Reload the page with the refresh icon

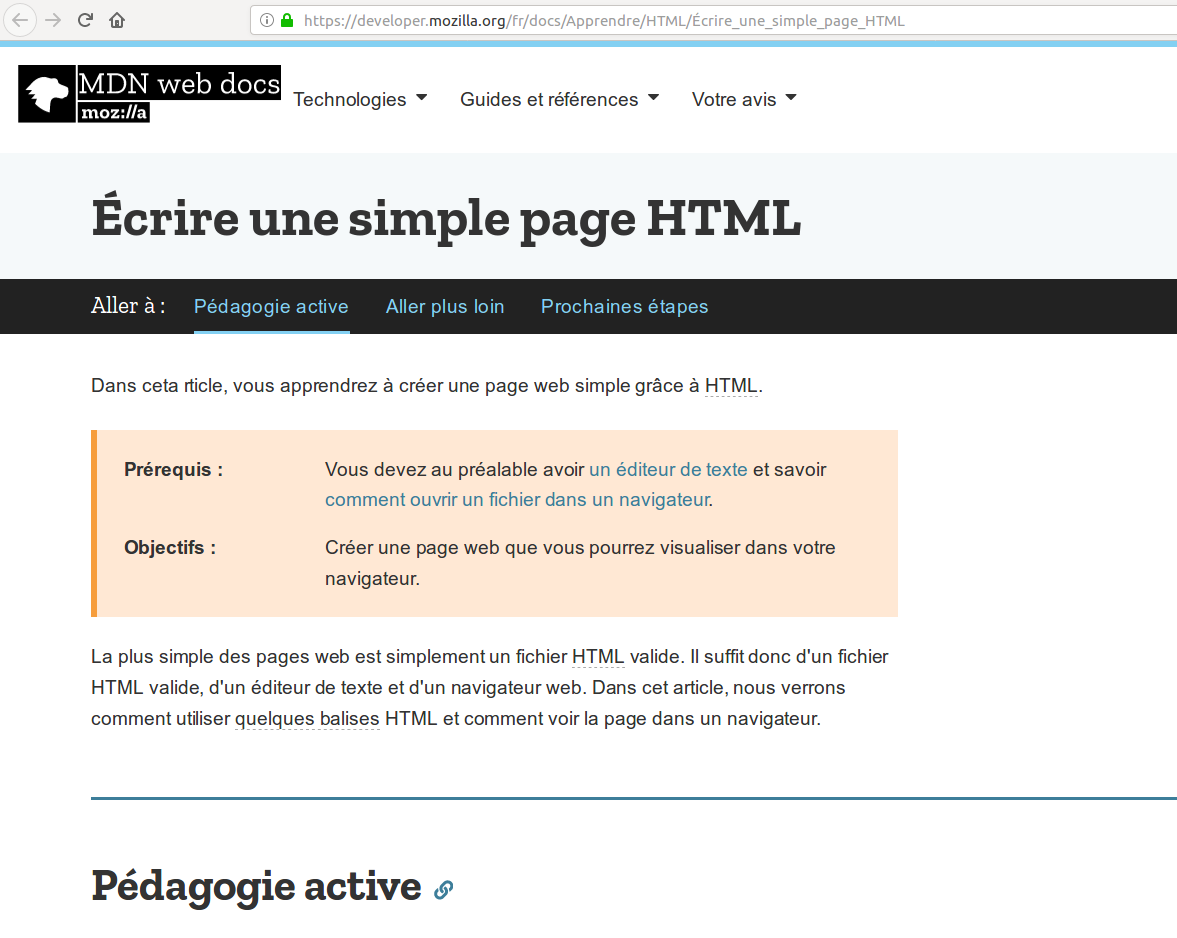tap(86, 20)
